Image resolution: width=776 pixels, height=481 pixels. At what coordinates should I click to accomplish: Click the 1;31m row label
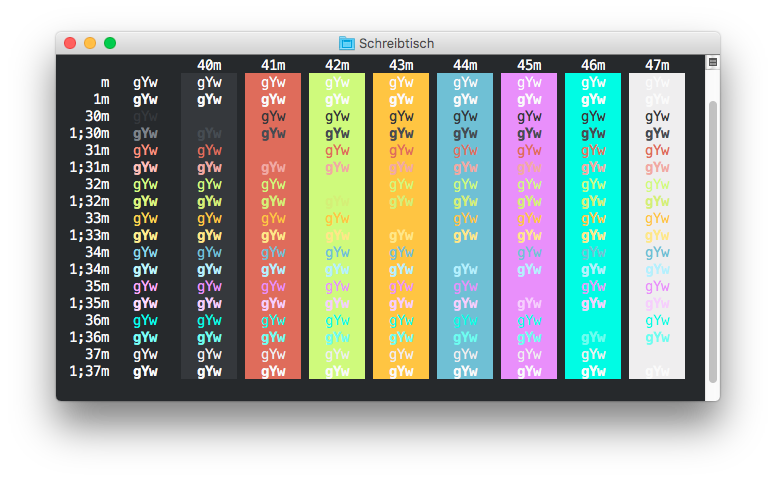coord(89,167)
